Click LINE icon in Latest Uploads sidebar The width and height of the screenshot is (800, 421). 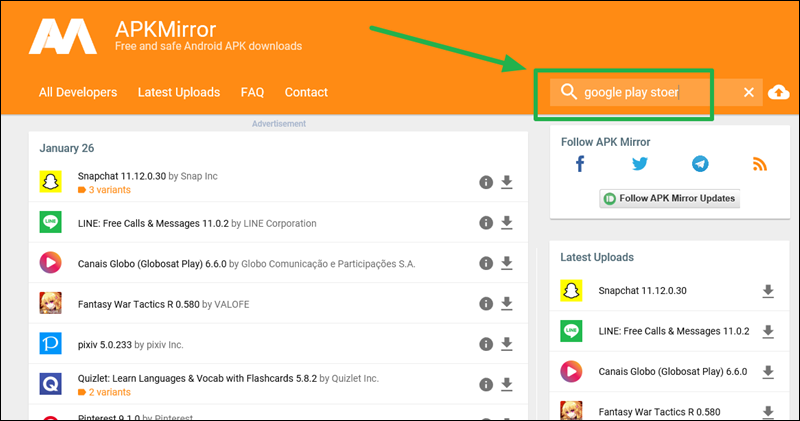pyautogui.click(x=571, y=331)
